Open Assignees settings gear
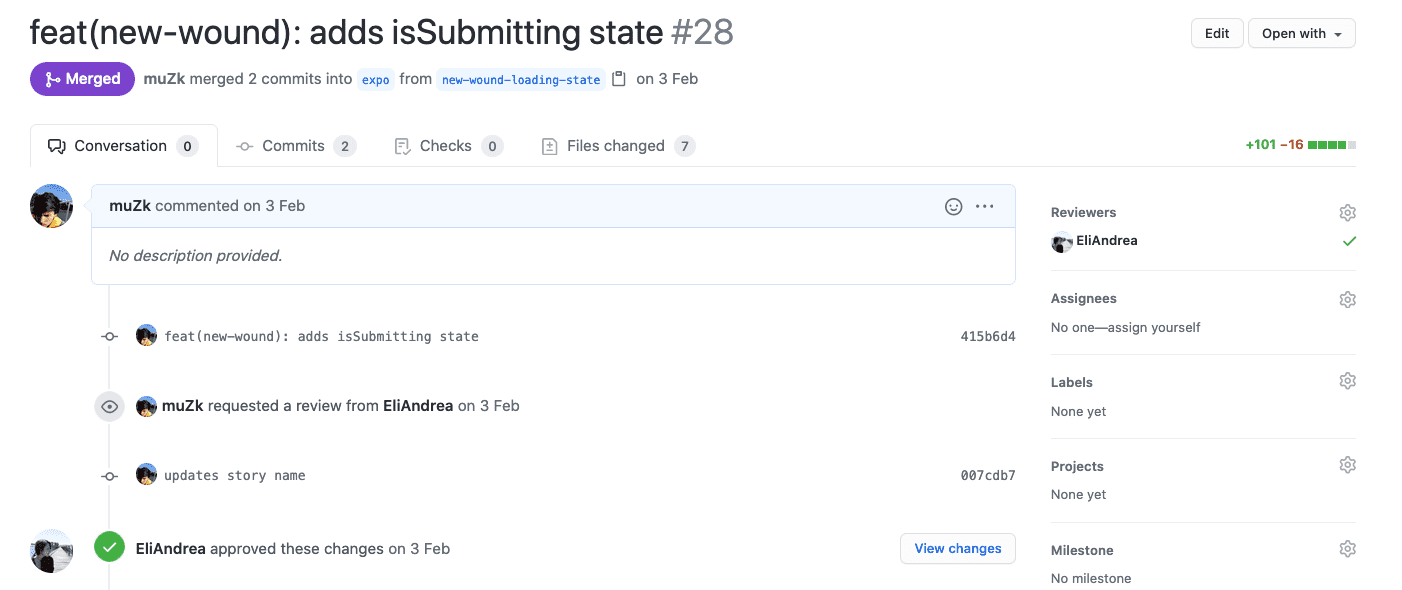 coord(1347,299)
